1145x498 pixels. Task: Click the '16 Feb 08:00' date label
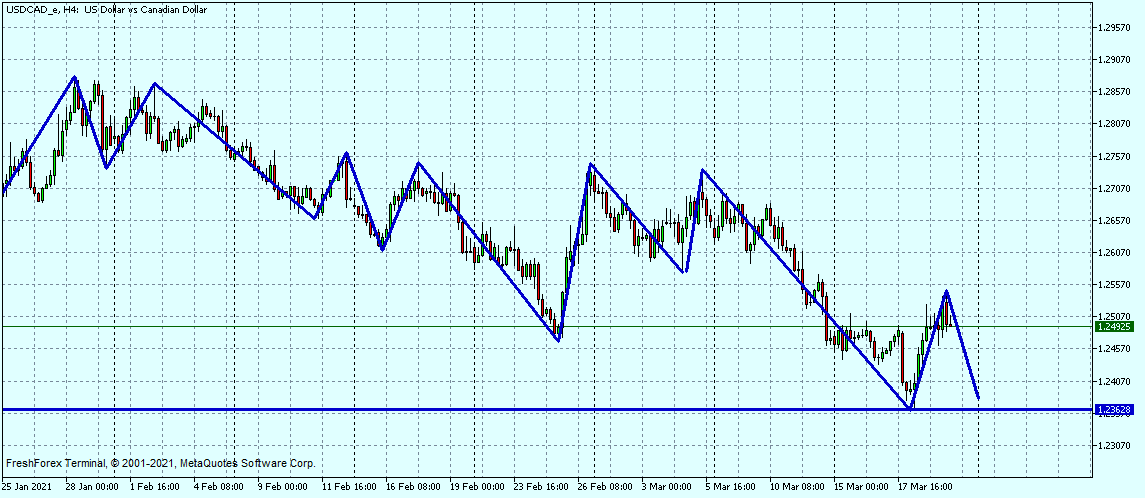[x=415, y=486]
